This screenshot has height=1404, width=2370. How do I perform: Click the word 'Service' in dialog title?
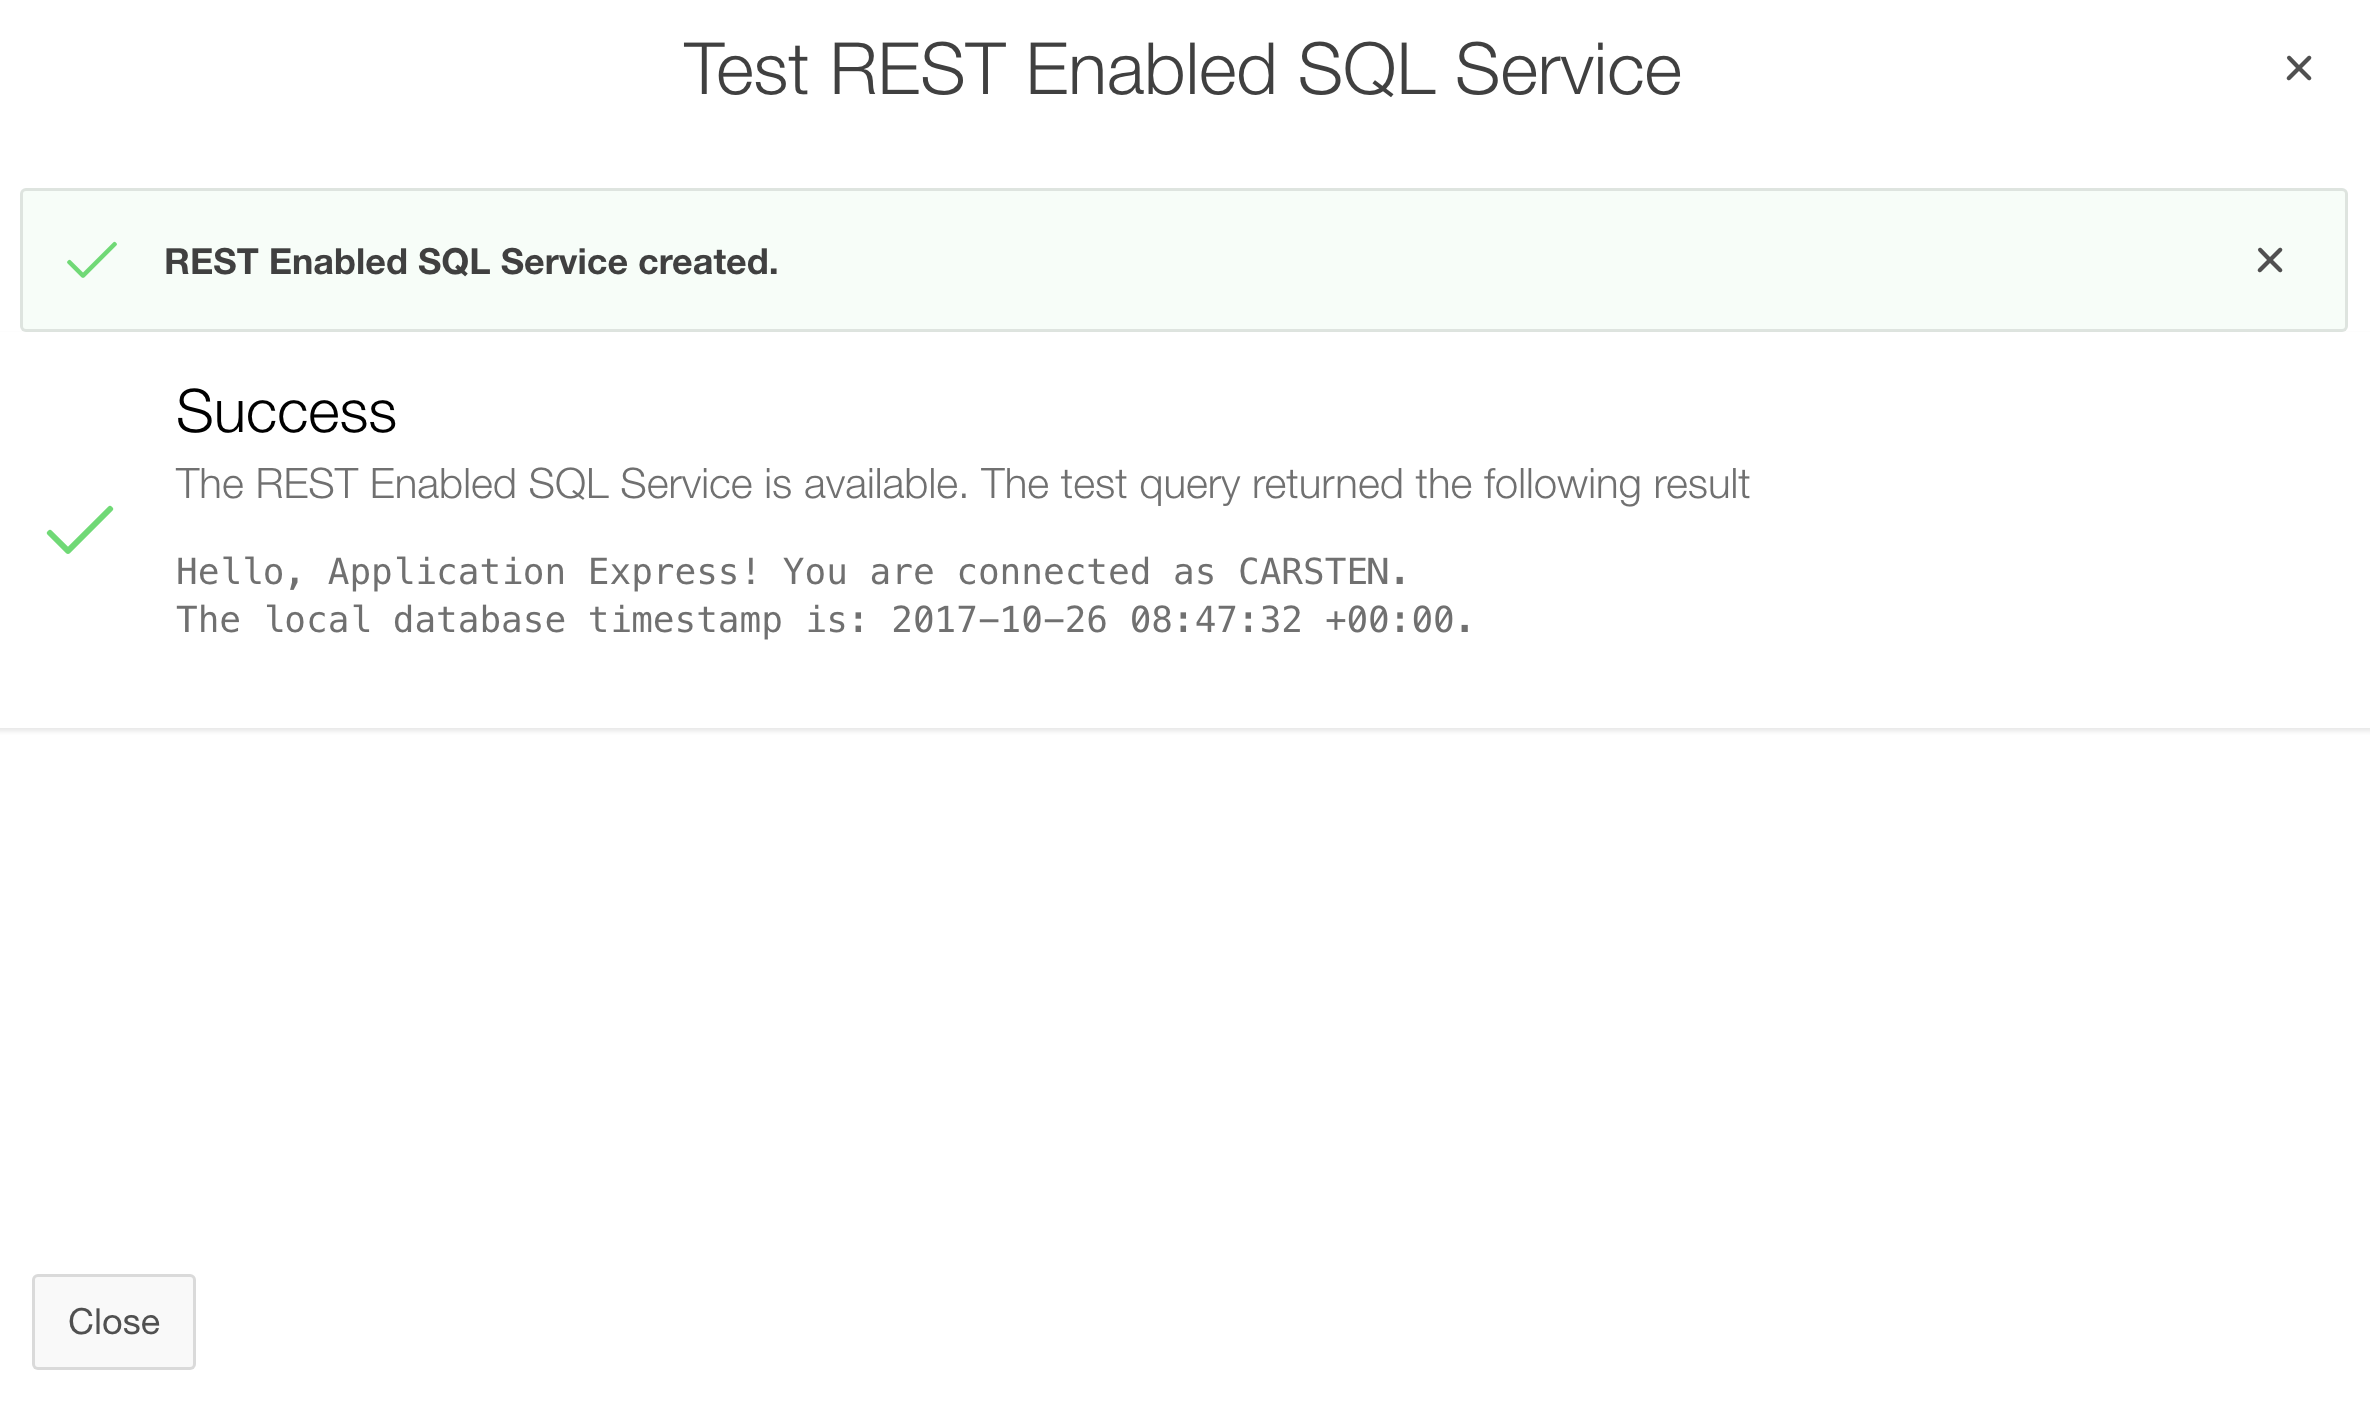point(1567,70)
